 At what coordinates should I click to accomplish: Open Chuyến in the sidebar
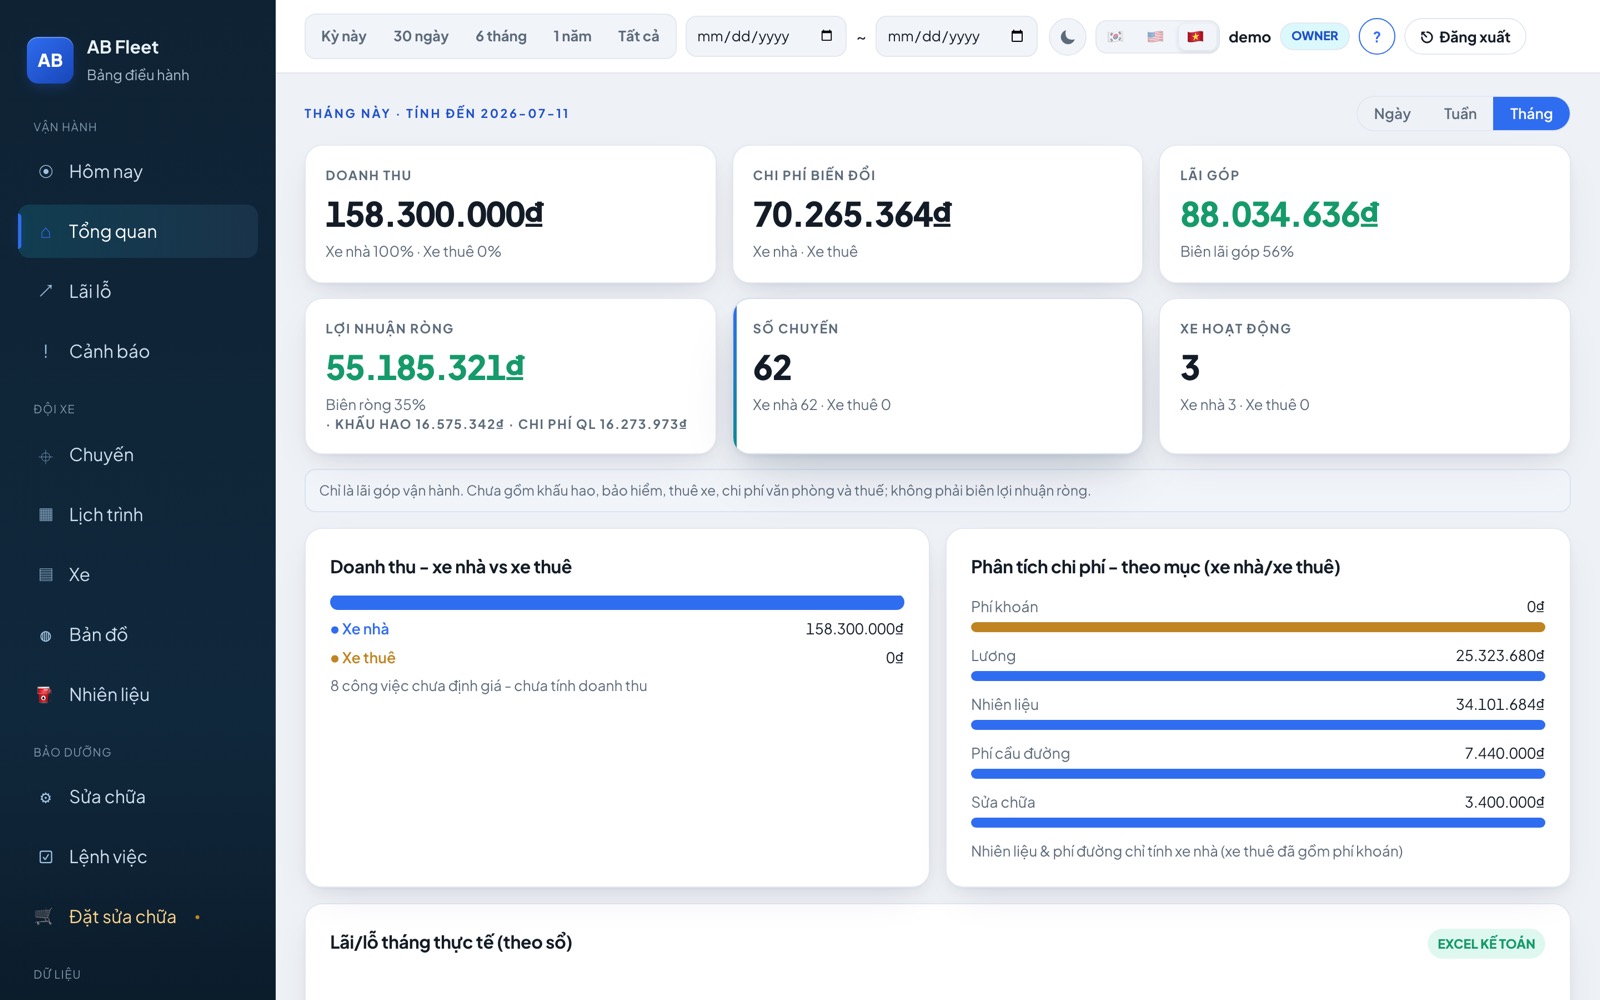pos(138,455)
